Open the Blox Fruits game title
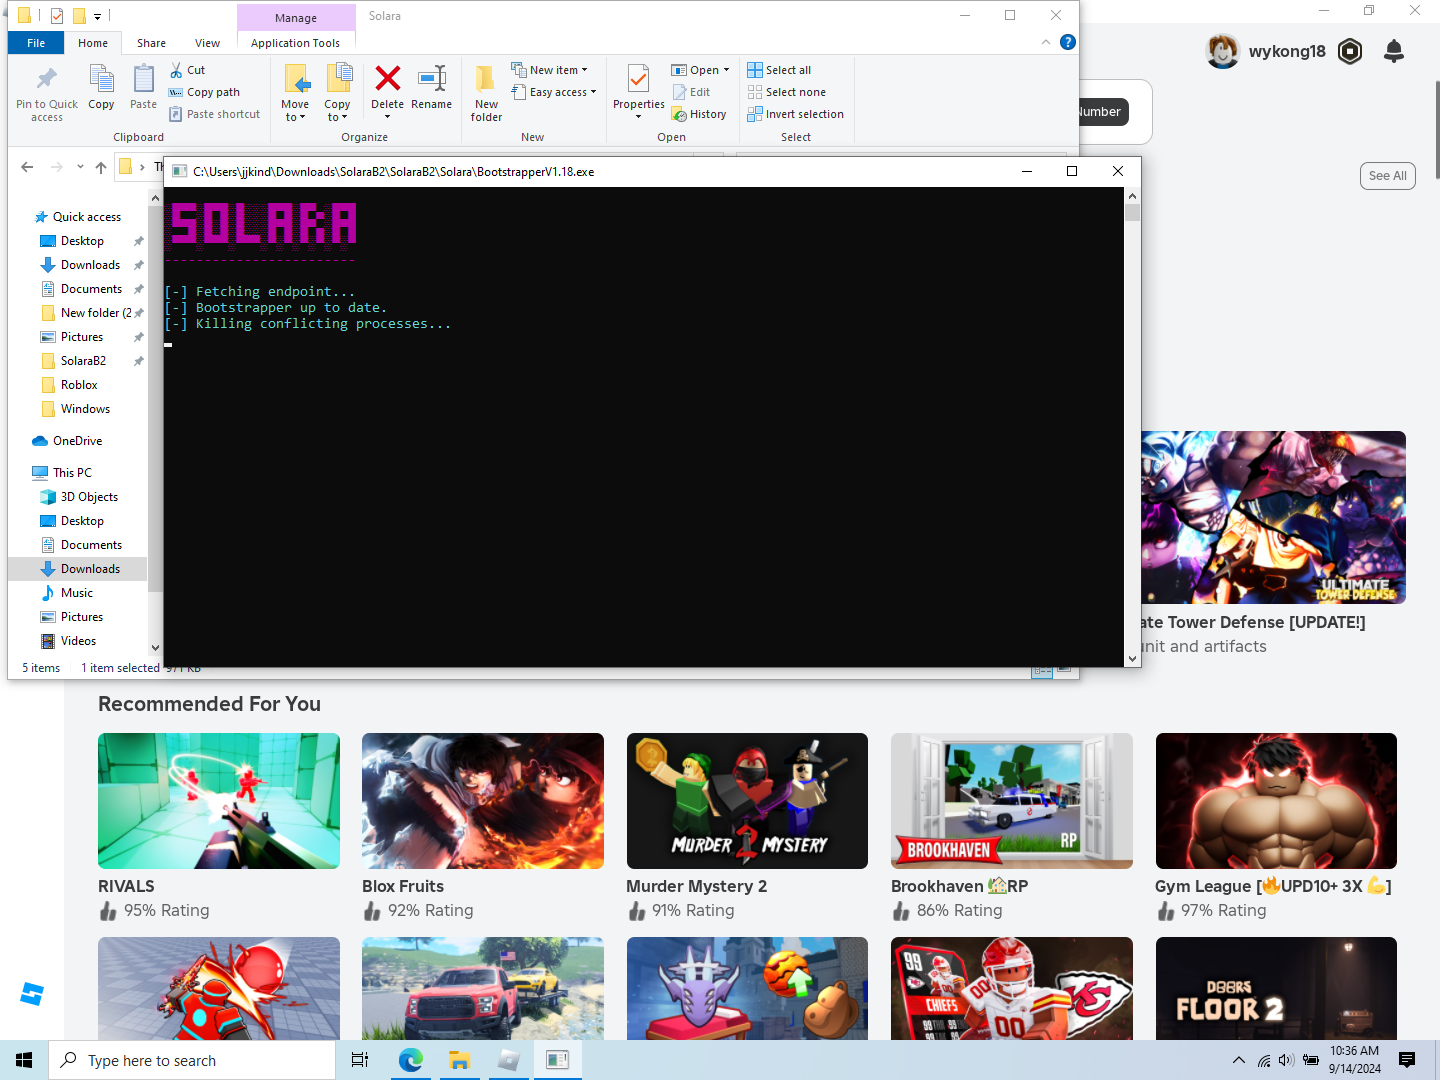The height and width of the screenshot is (1080, 1440). 403,886
